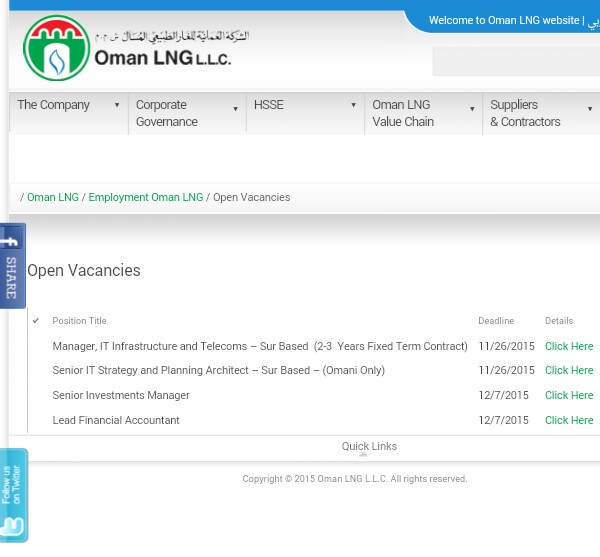Screen dimensions: 600x557
Task: Click Here for Senior IT Strategy Architect
Action: (568, 370)
